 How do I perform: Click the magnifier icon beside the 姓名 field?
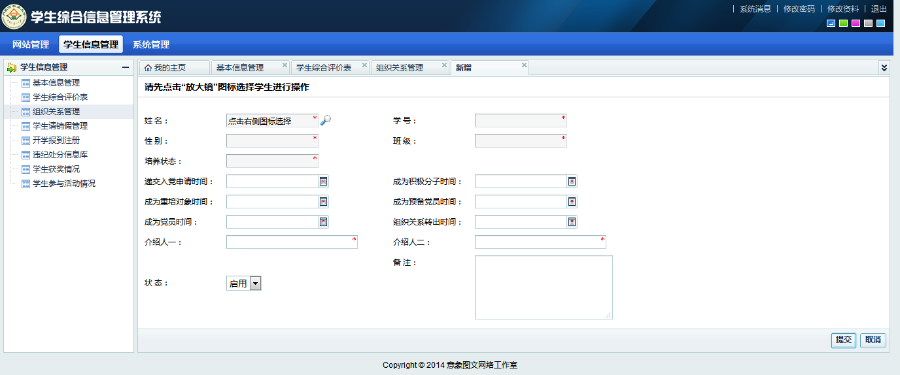pos(325,120)
